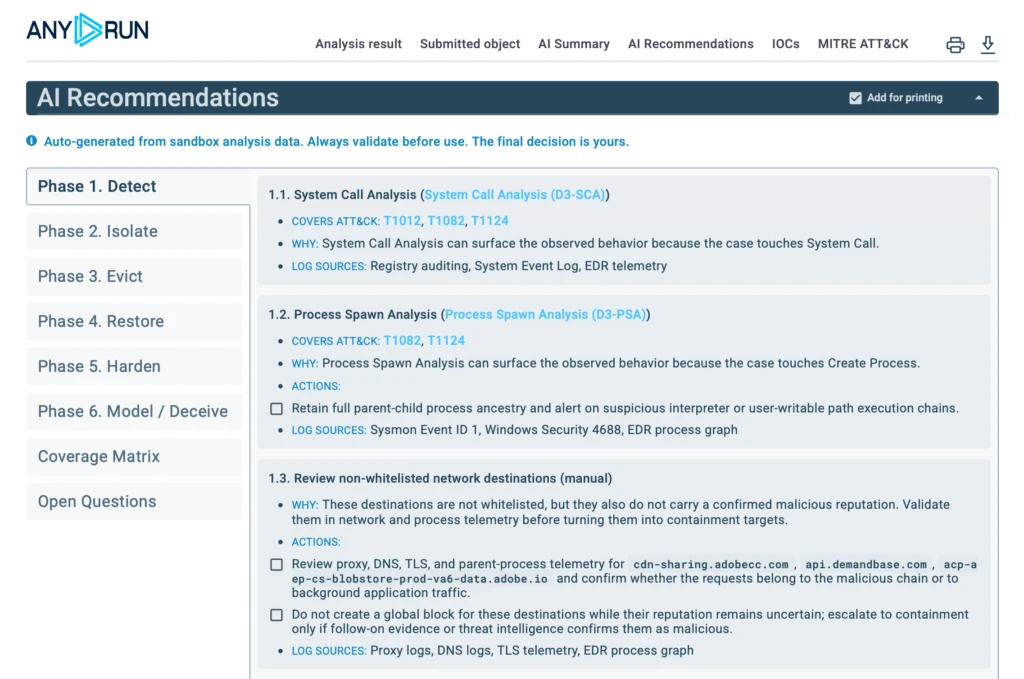
Task: Click the 1.2. Process Spawn Analysis heading
Action: tap(459, 315)
